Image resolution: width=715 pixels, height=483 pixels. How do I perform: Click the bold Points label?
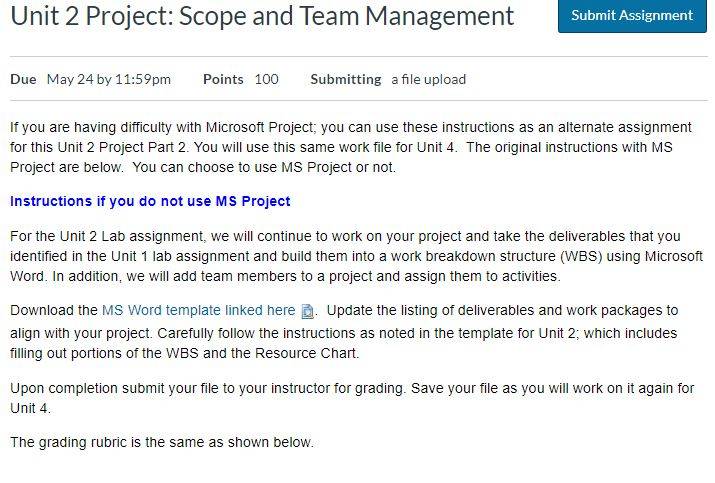(x=223, y=79)
